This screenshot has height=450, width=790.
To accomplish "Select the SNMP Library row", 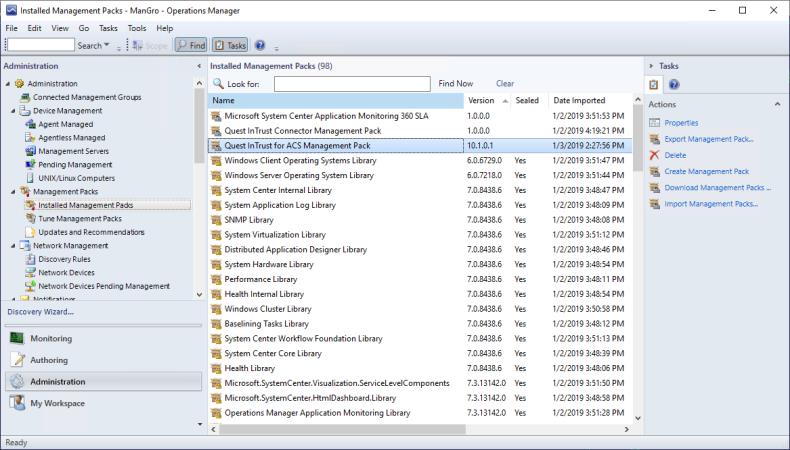I will 420,220.
